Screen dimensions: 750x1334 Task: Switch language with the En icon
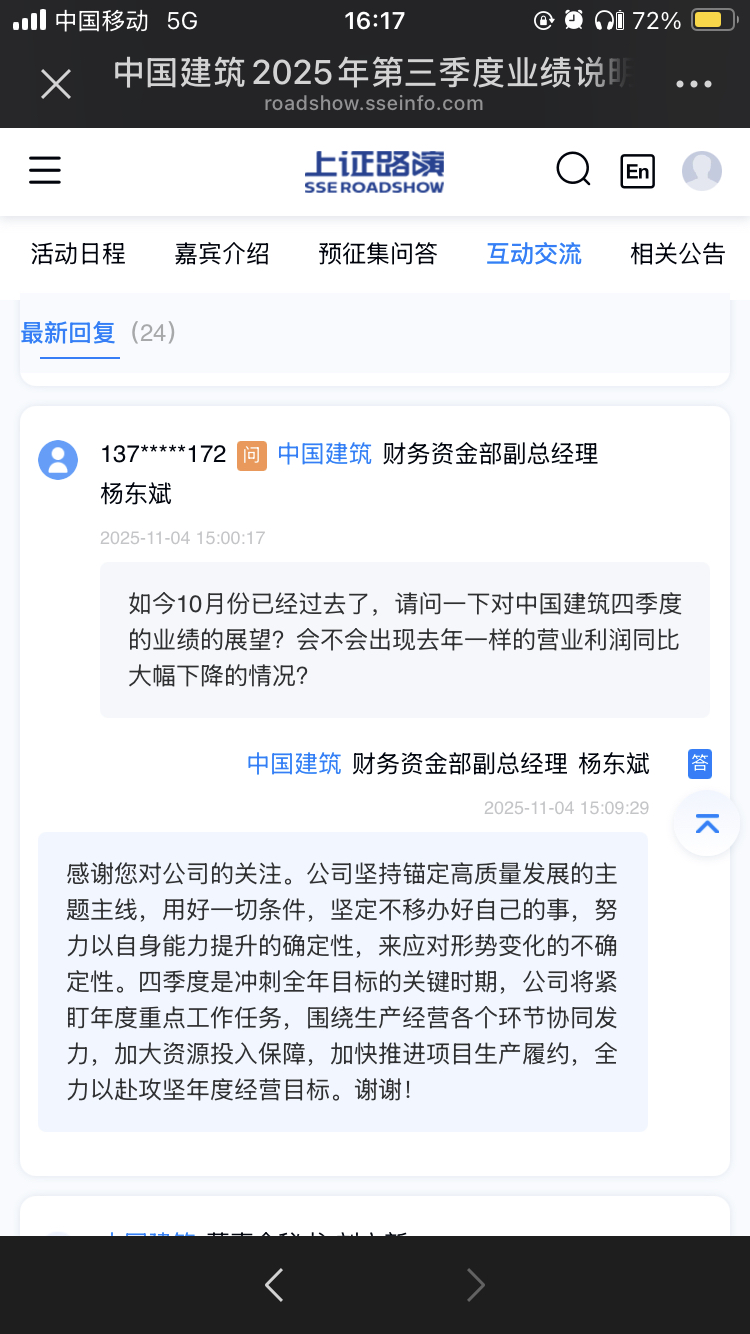pos(637,171)
